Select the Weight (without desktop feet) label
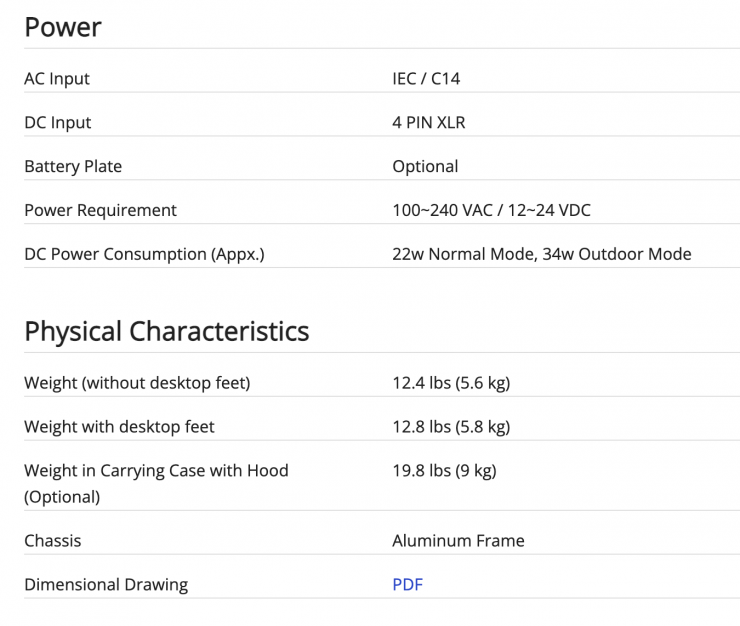The height and width of the screenshot is (626, 740). pos(137,383)
